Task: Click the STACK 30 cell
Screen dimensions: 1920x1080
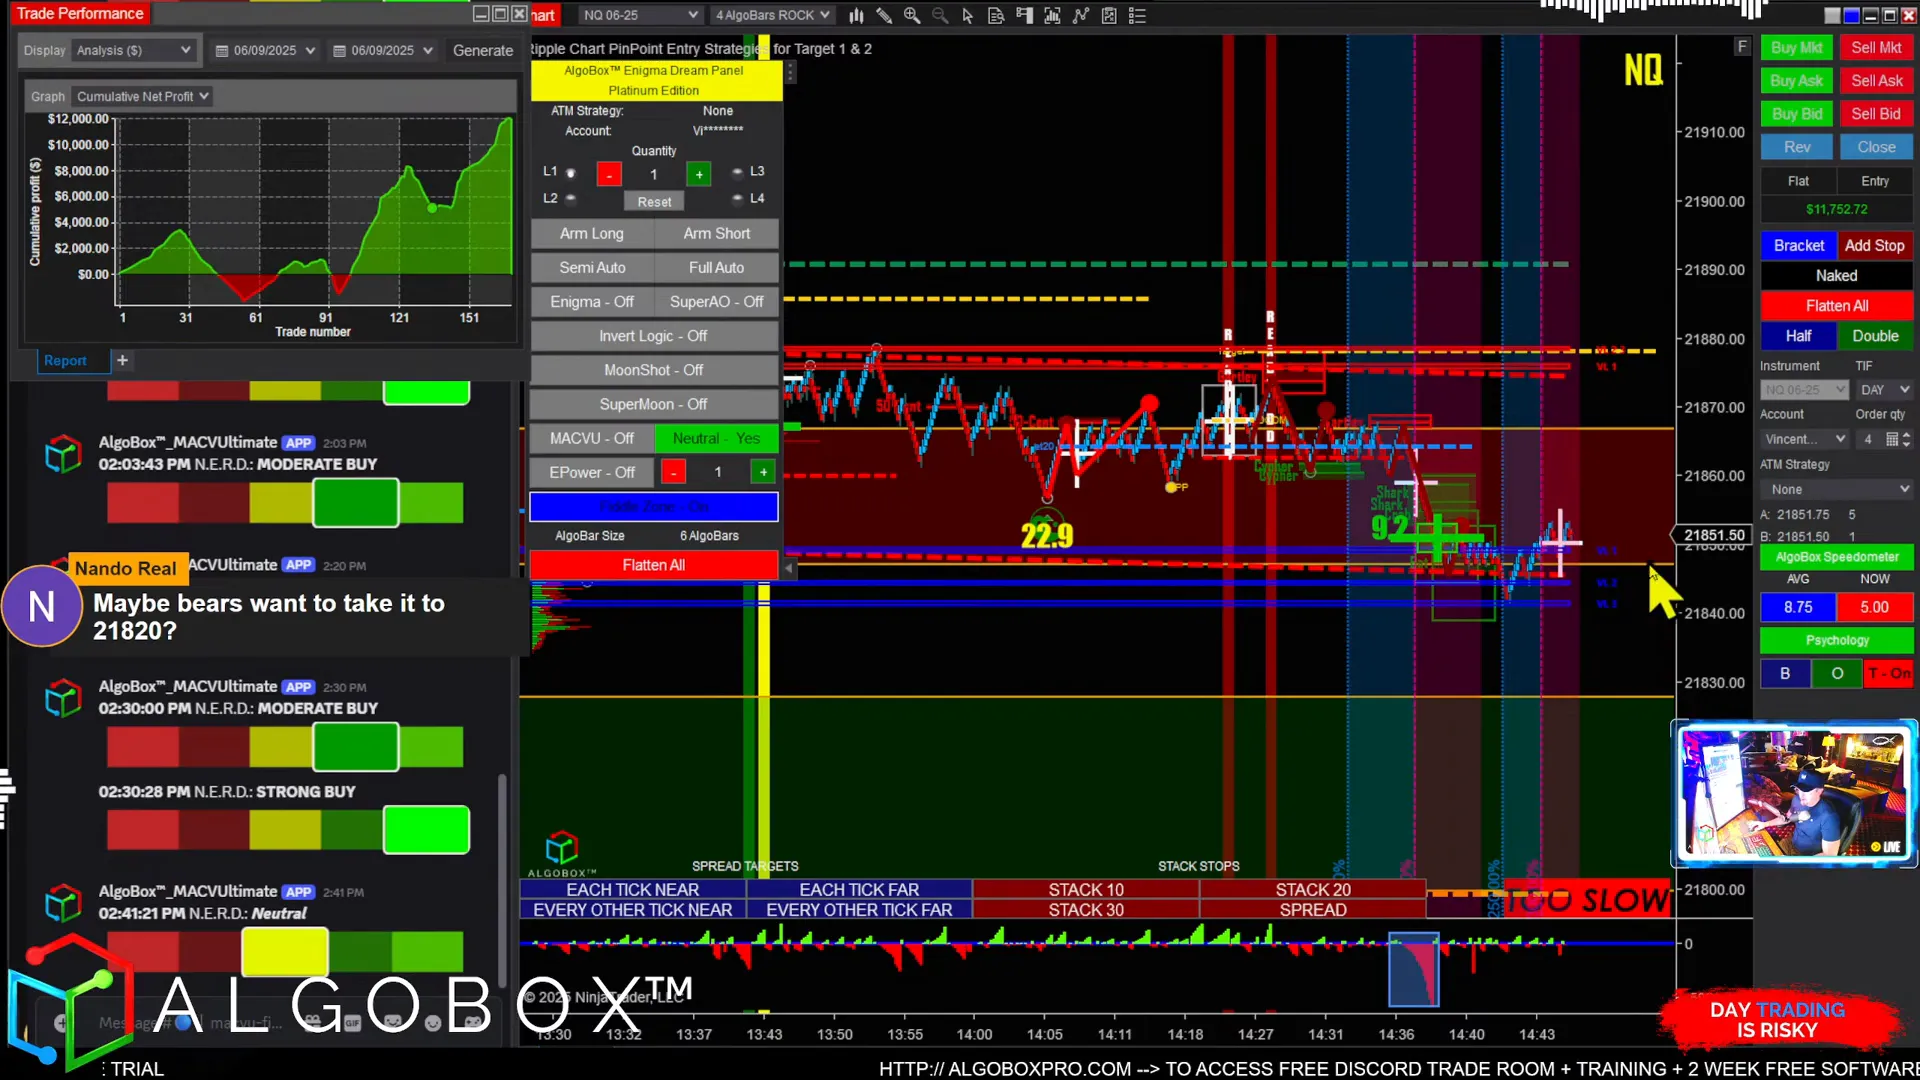Action: [x=1086, y=910]
